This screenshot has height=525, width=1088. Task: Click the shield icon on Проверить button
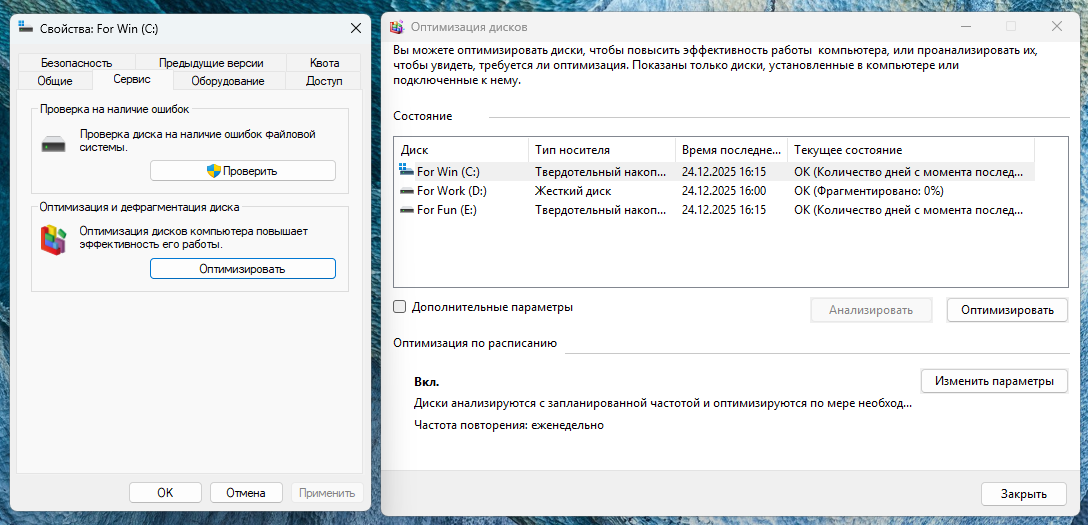213,171
